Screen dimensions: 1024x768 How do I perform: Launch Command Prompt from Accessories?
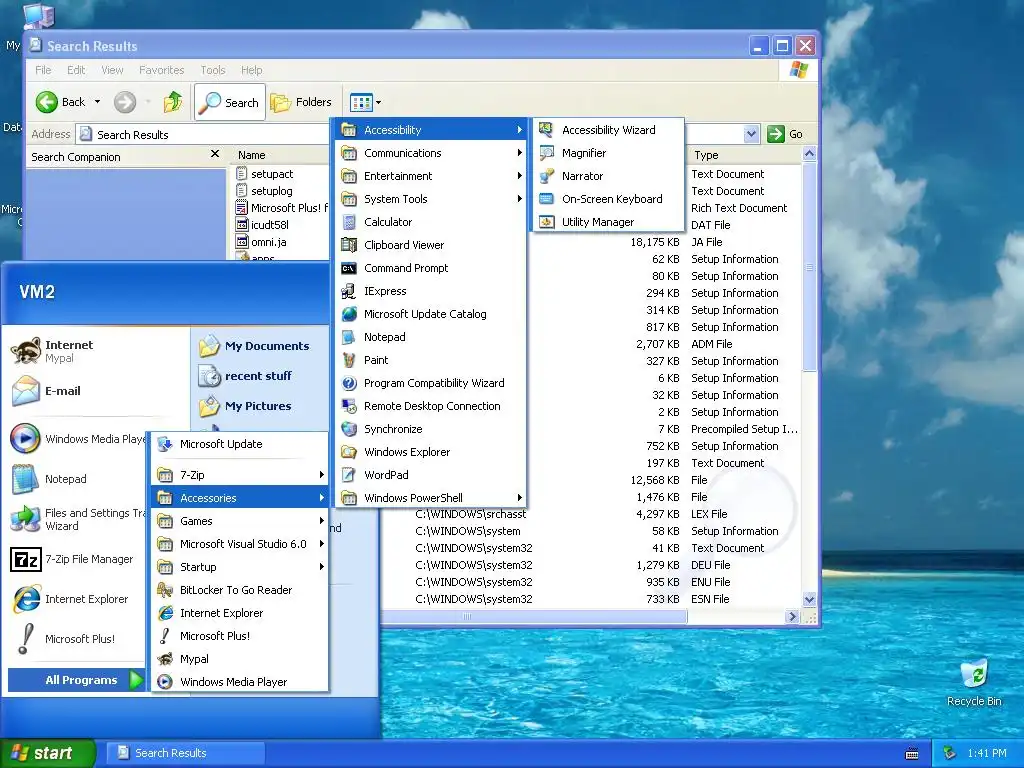click(x=431, y=268)
